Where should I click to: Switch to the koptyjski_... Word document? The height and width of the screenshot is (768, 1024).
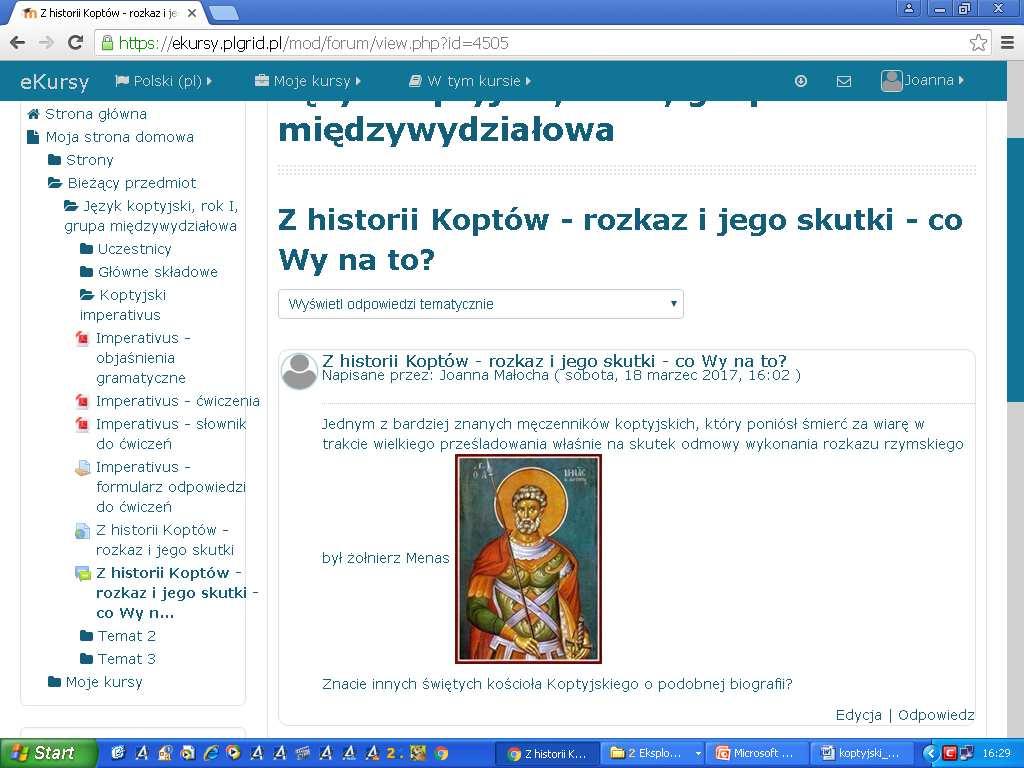coord(863,753)
